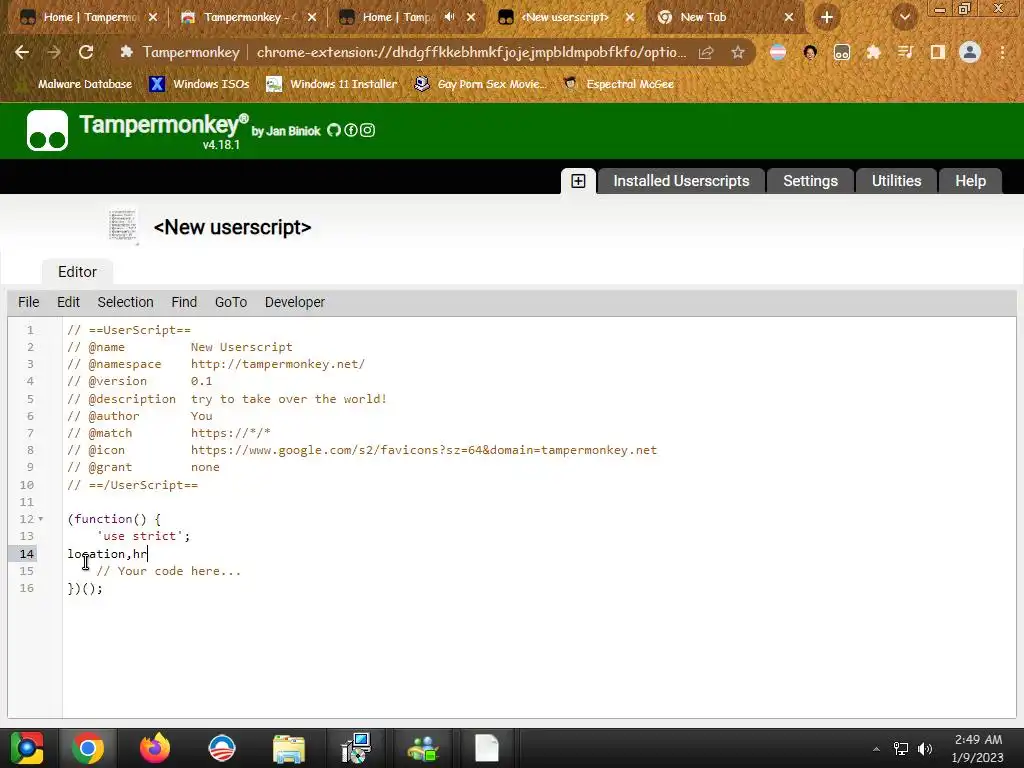Screen dimensions: 1024x768
Task: Open the Malware Database bookmark
Action: (x=76, y=84)
